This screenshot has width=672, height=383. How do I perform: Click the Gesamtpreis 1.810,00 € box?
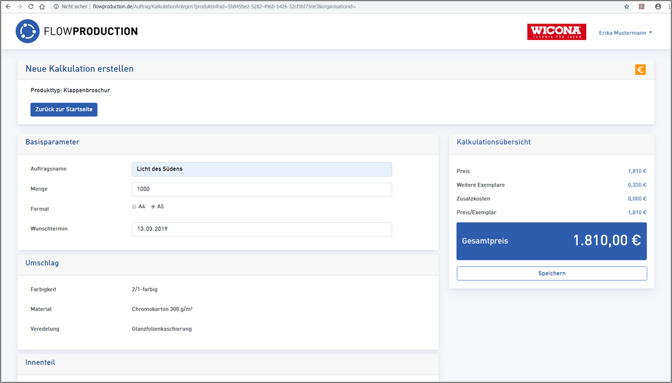552,241
